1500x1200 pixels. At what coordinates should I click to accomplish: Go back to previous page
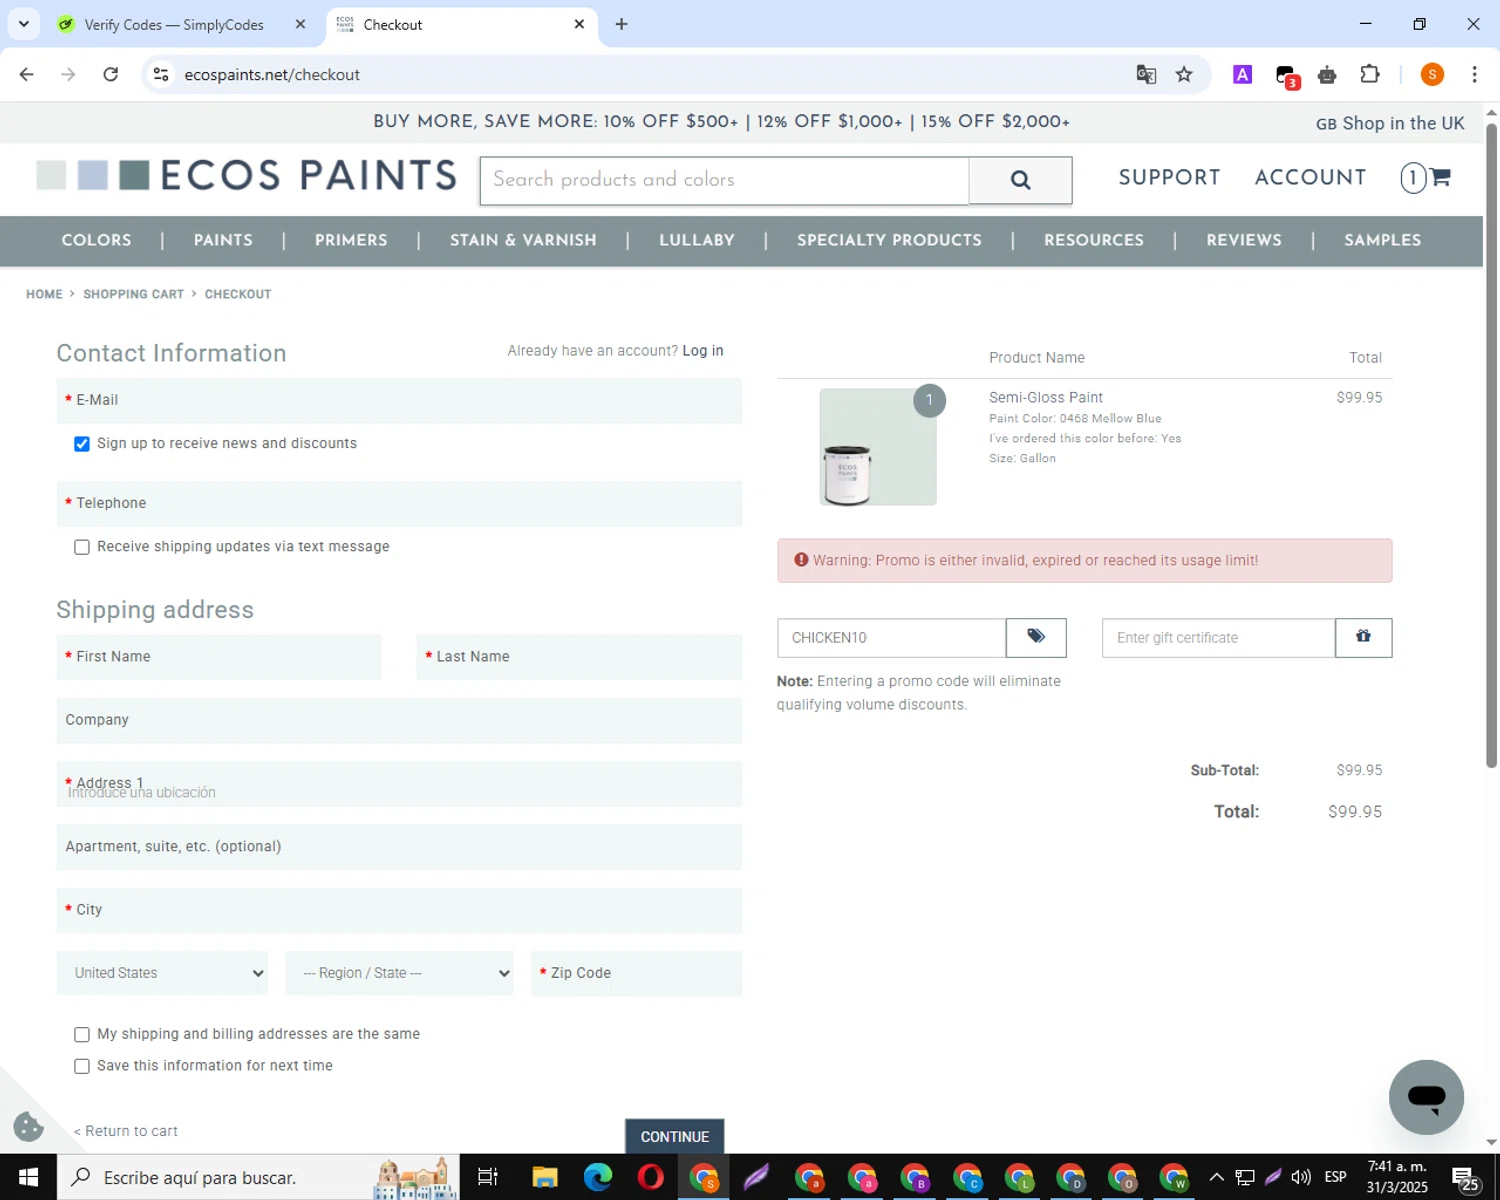coord(27,75)
